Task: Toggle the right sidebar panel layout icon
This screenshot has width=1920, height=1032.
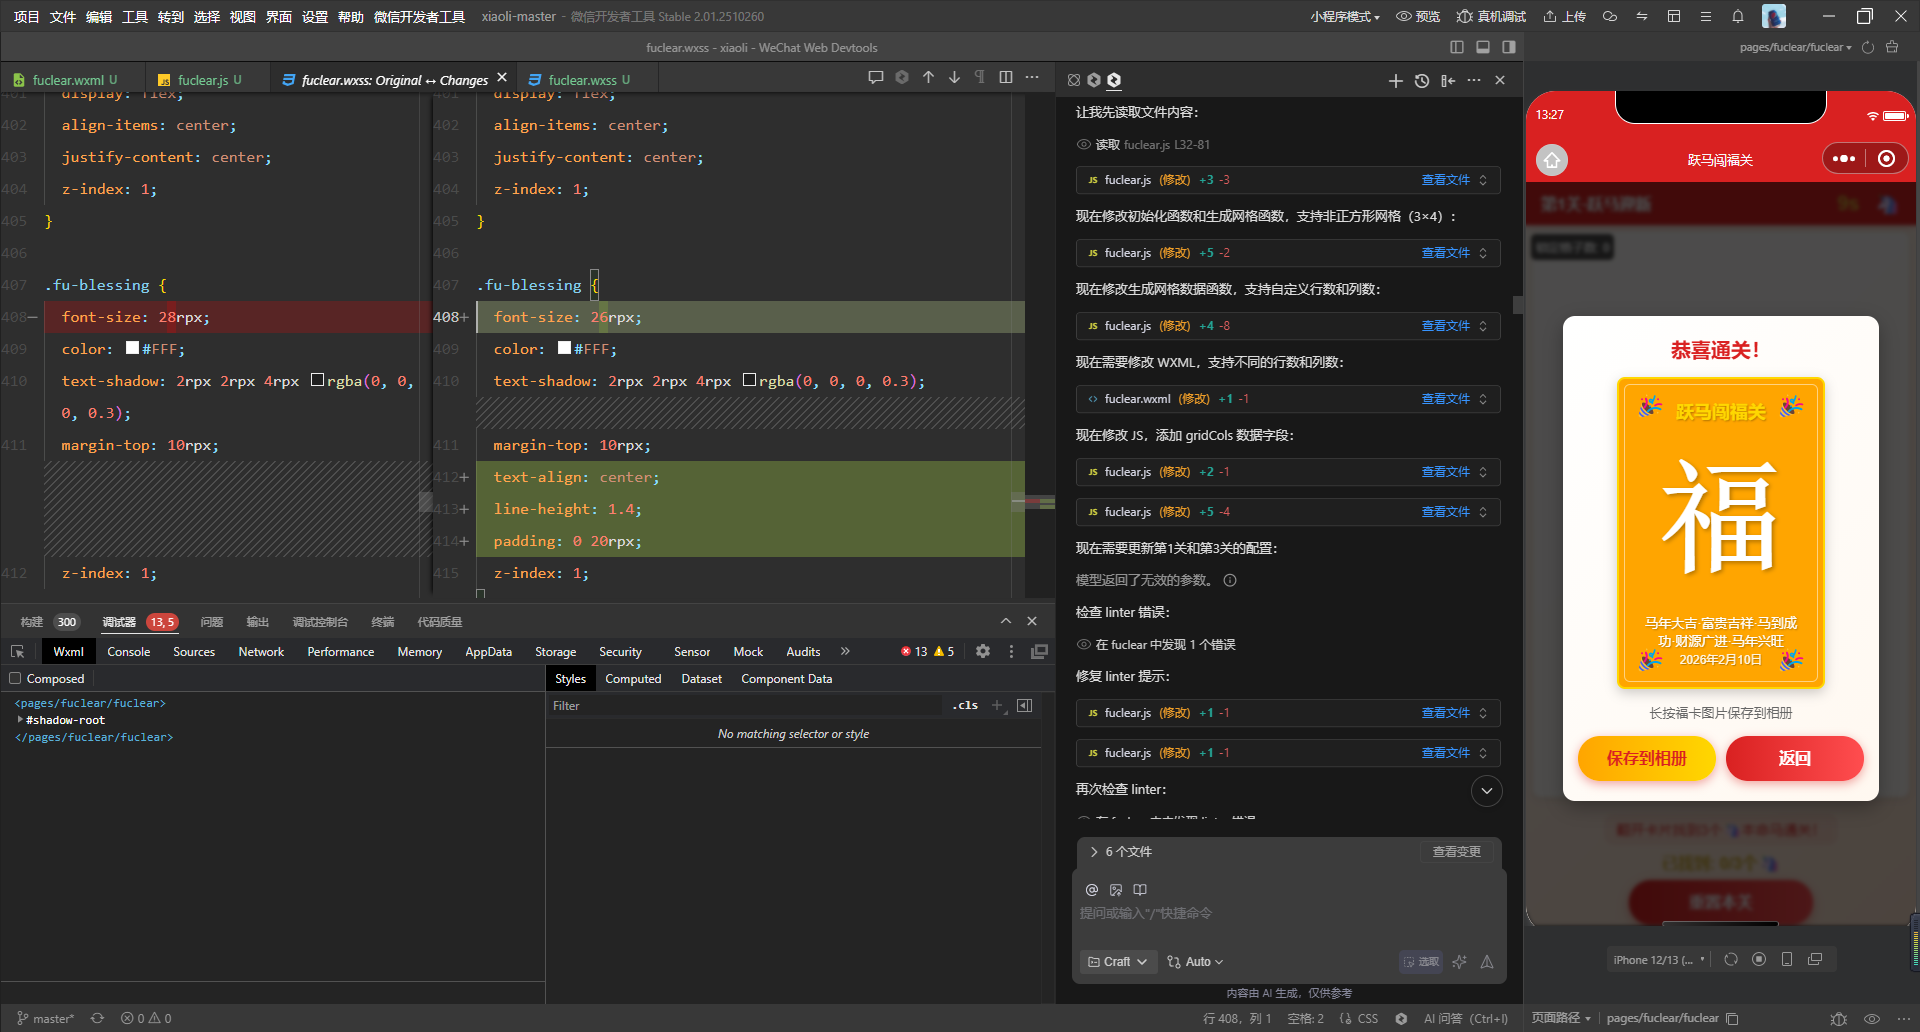Action: click(1508, 47)
